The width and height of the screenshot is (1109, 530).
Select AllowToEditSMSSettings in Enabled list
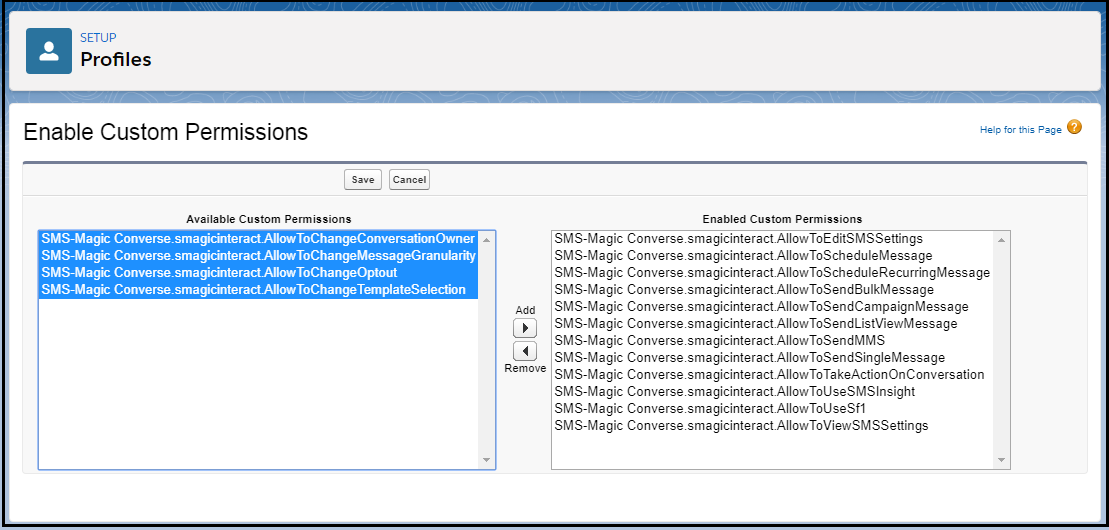click(x=772, y=238)
